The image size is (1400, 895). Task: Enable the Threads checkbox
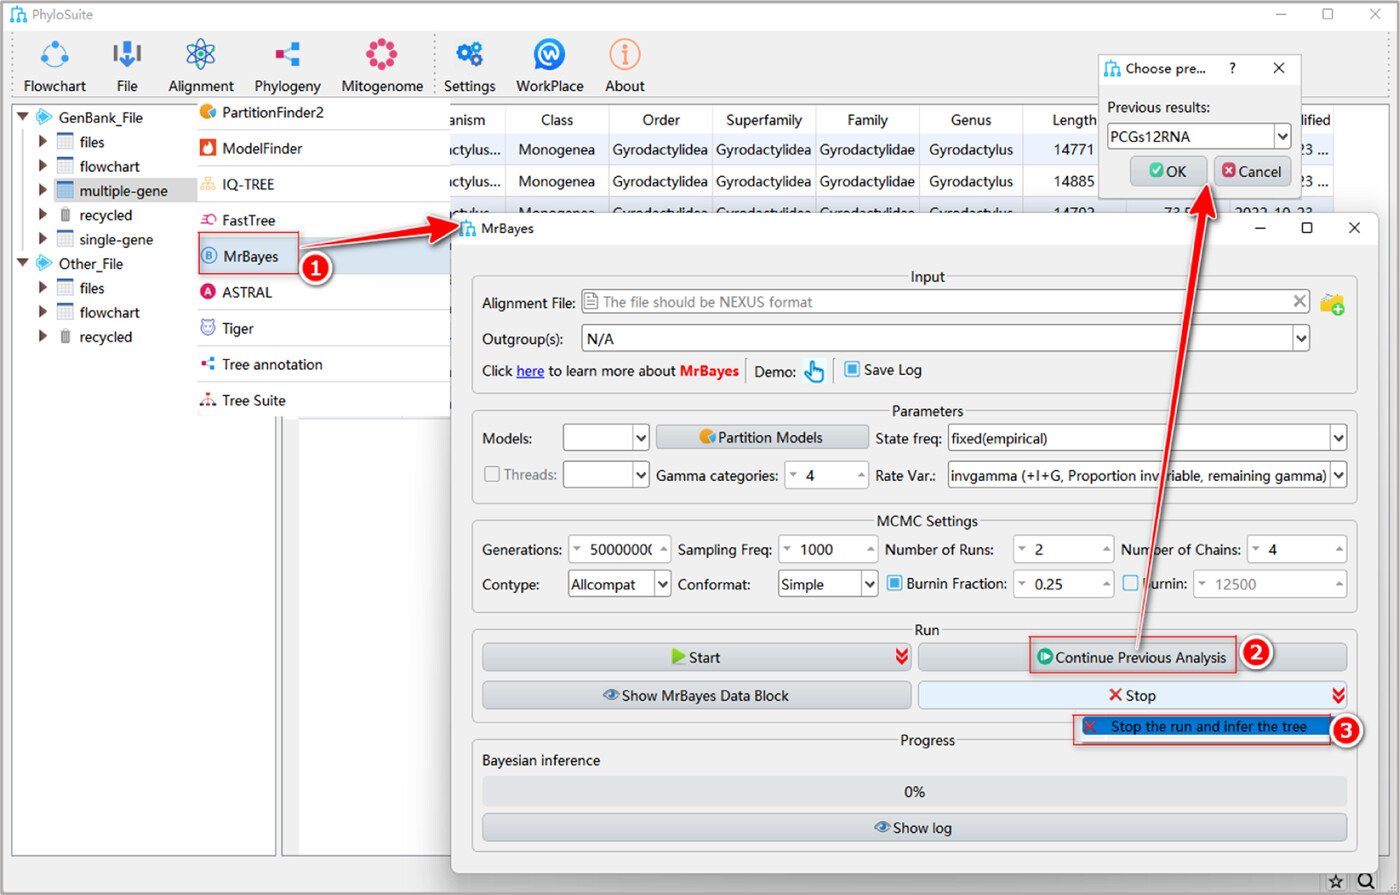[492, 474]
